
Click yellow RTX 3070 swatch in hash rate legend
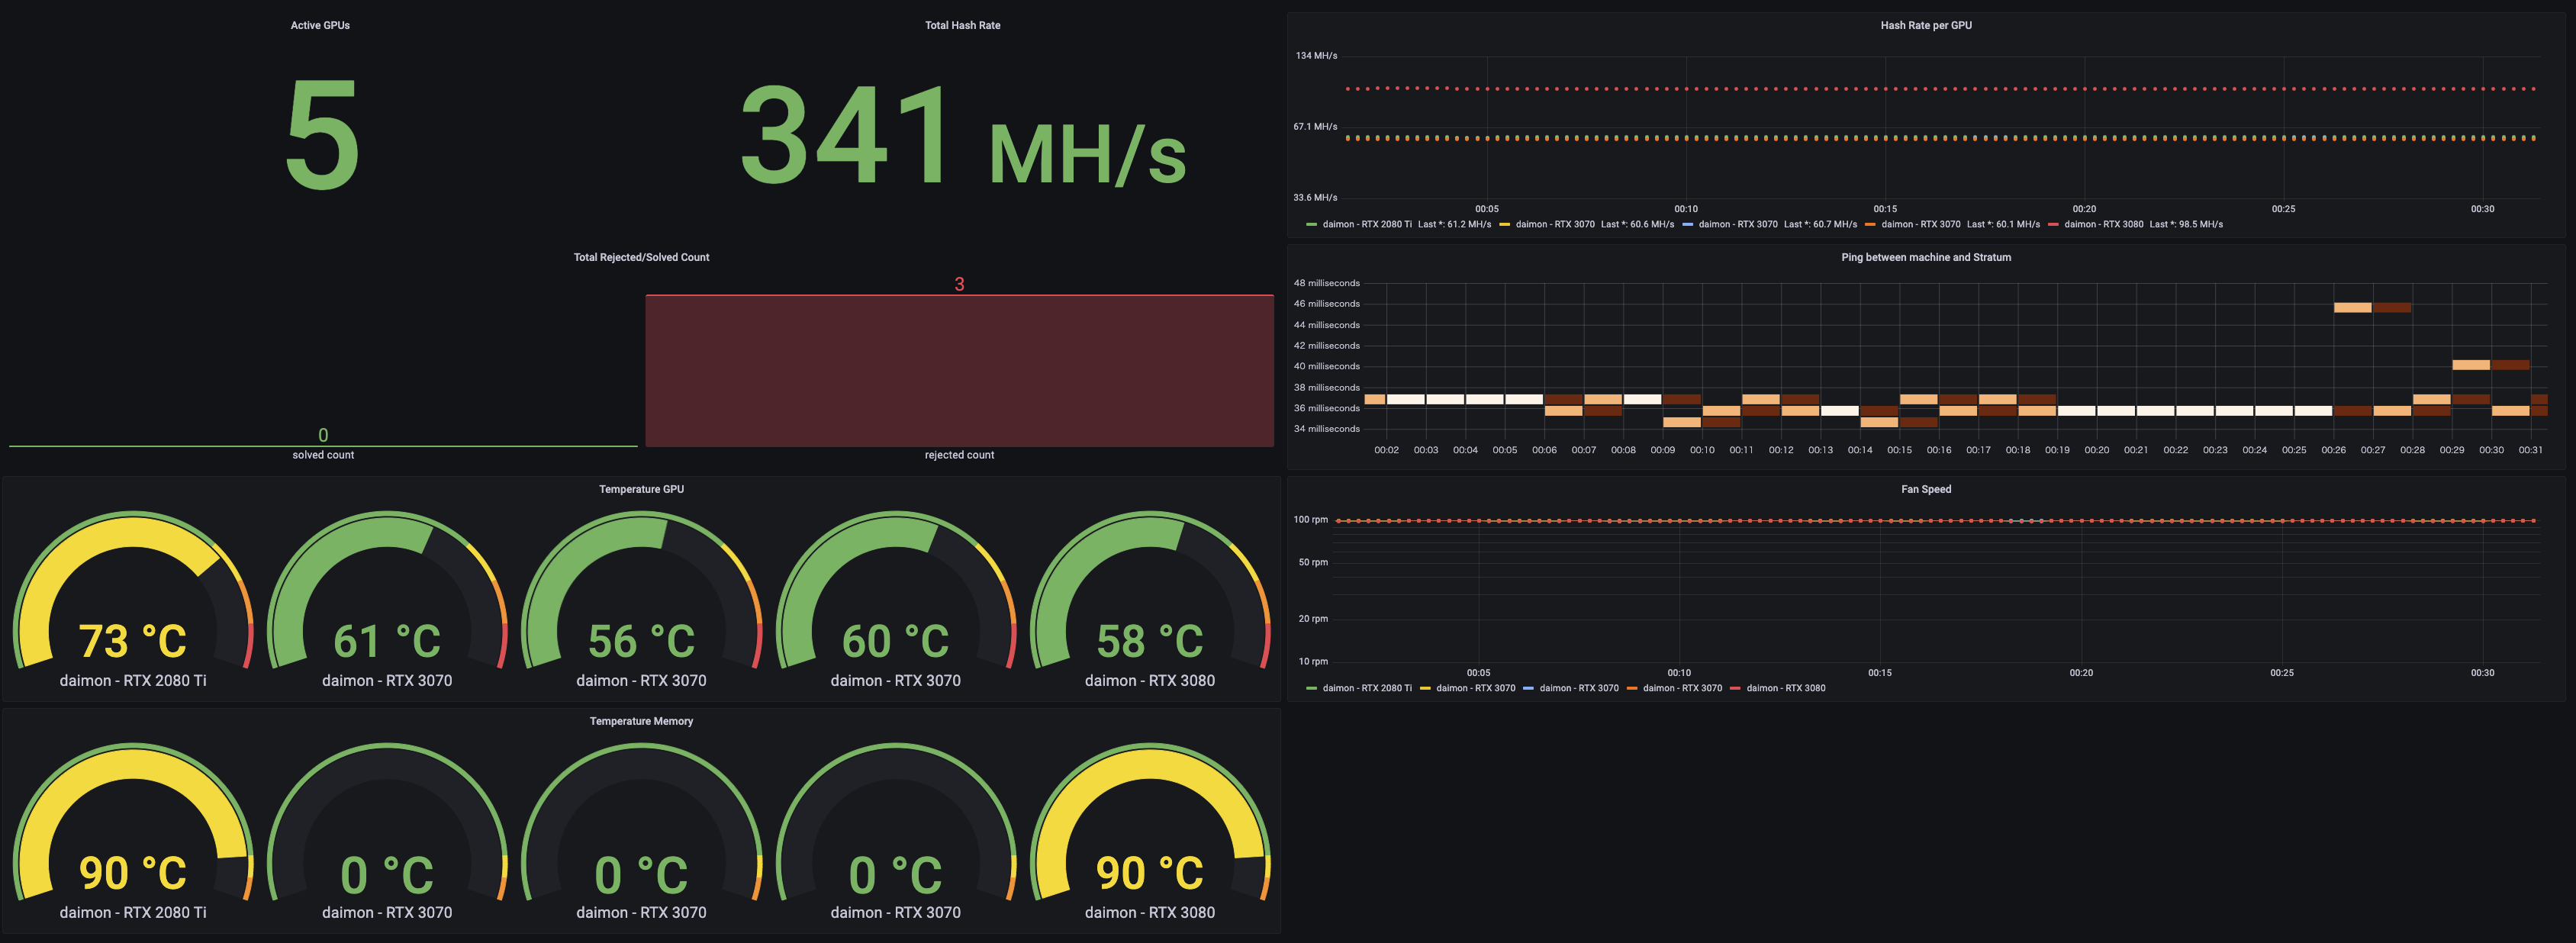pyautogui.click(x=1504, y=224)
